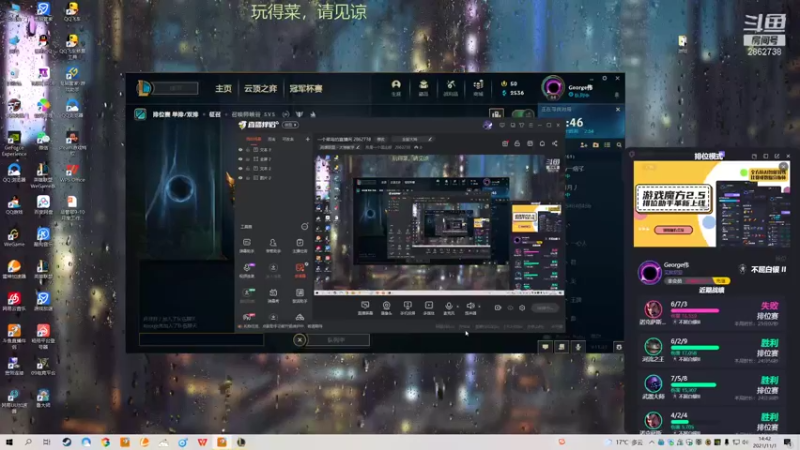The width and height of the screenshot is (800, 450).
Task: Click speaker volume icon in streaming toolbar
Action: point(470,307)
